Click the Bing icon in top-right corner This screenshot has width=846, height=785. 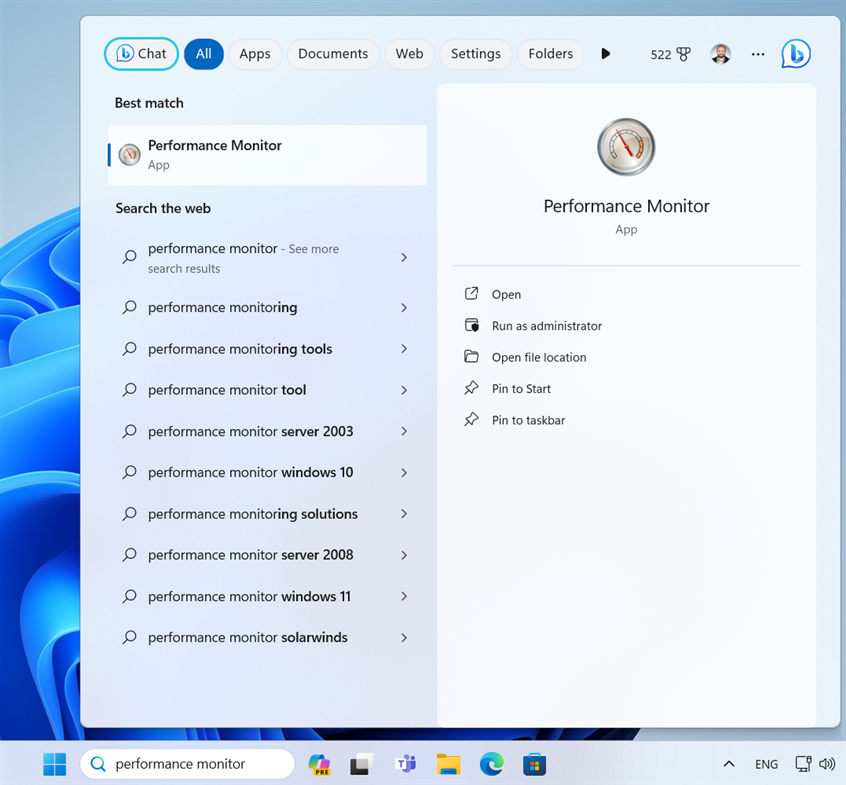795,54
